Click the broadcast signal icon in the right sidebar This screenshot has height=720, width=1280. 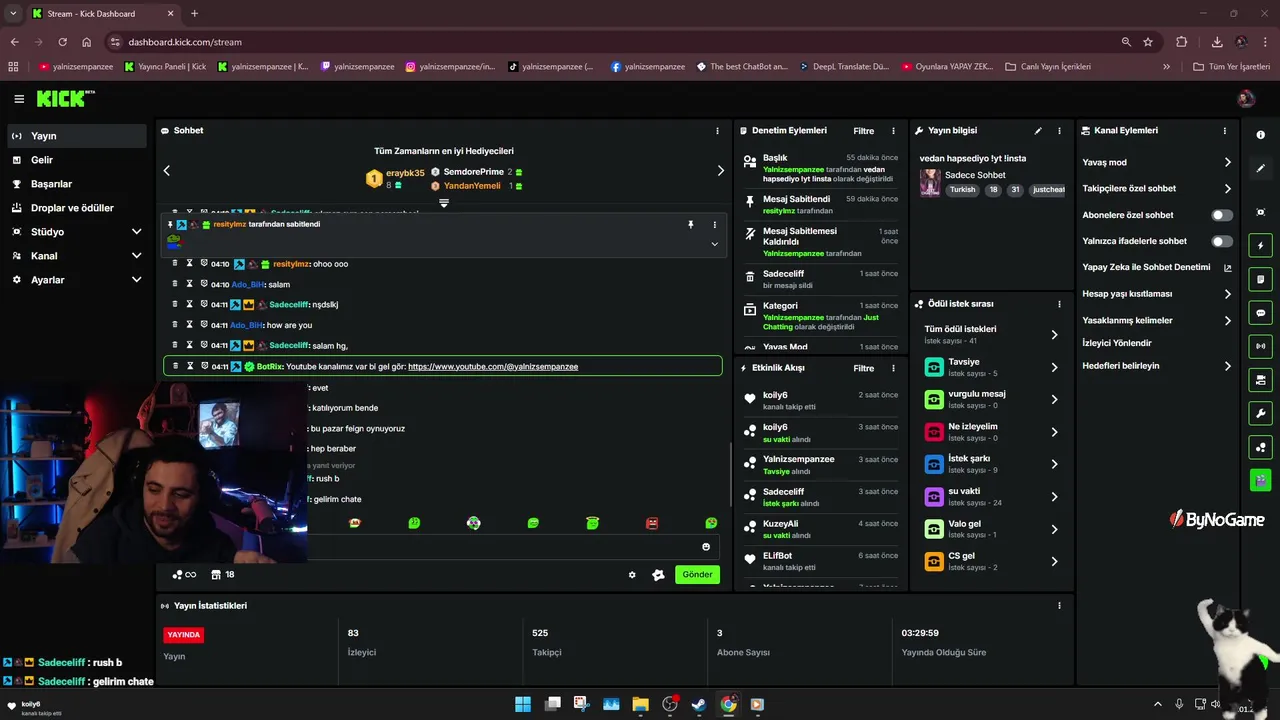coord(1260,346)
